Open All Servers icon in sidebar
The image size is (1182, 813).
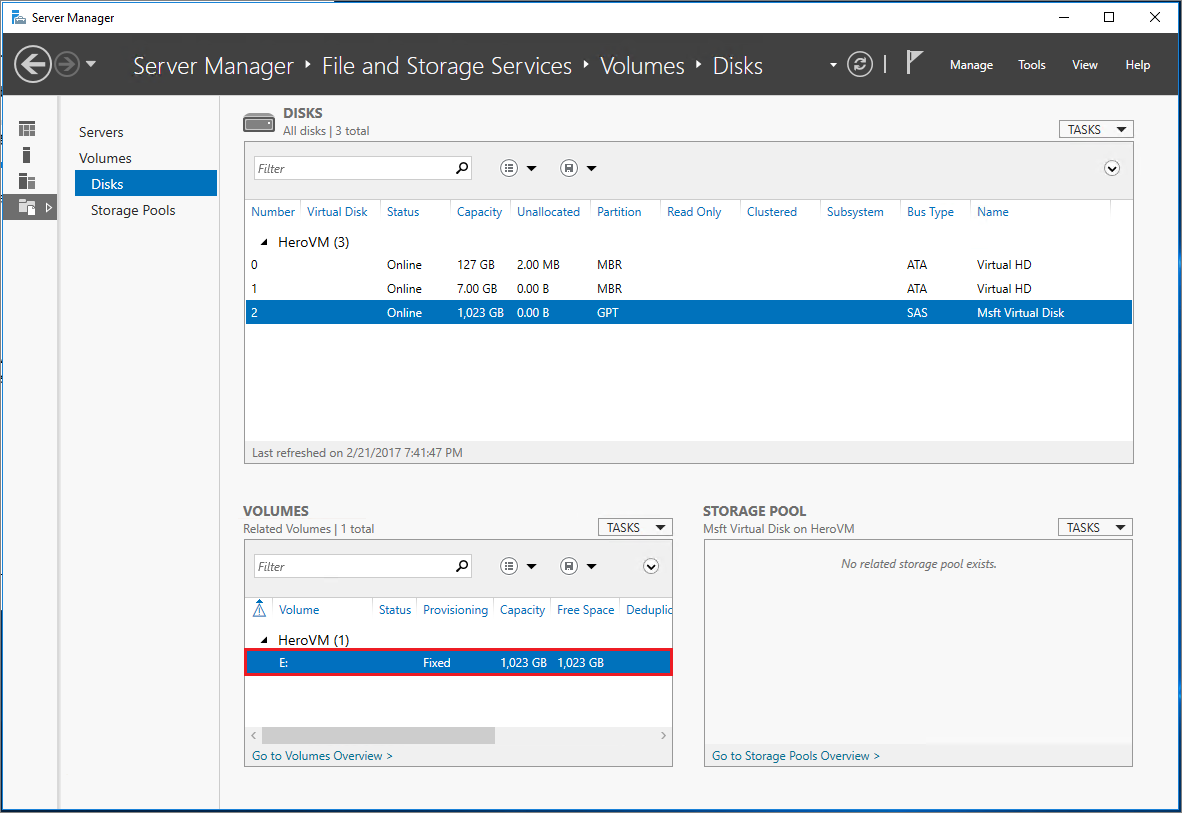27,181
